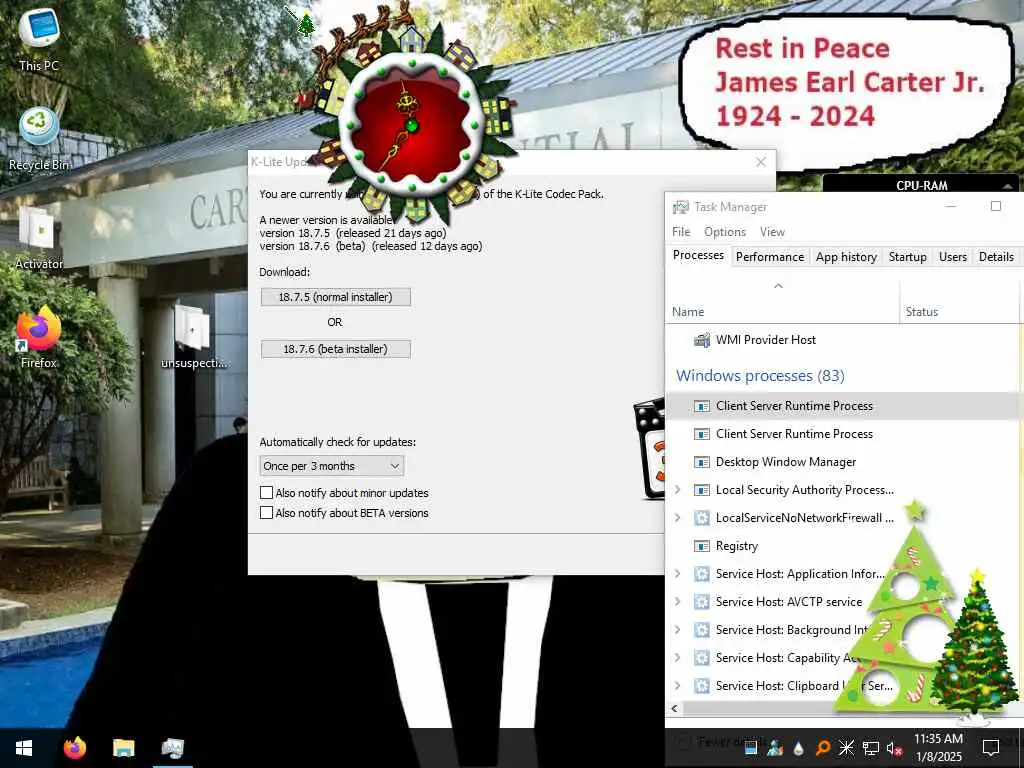Click the muted volume tray icon
The width and height of the screenshot is (1024, 768).
(895, 748)
